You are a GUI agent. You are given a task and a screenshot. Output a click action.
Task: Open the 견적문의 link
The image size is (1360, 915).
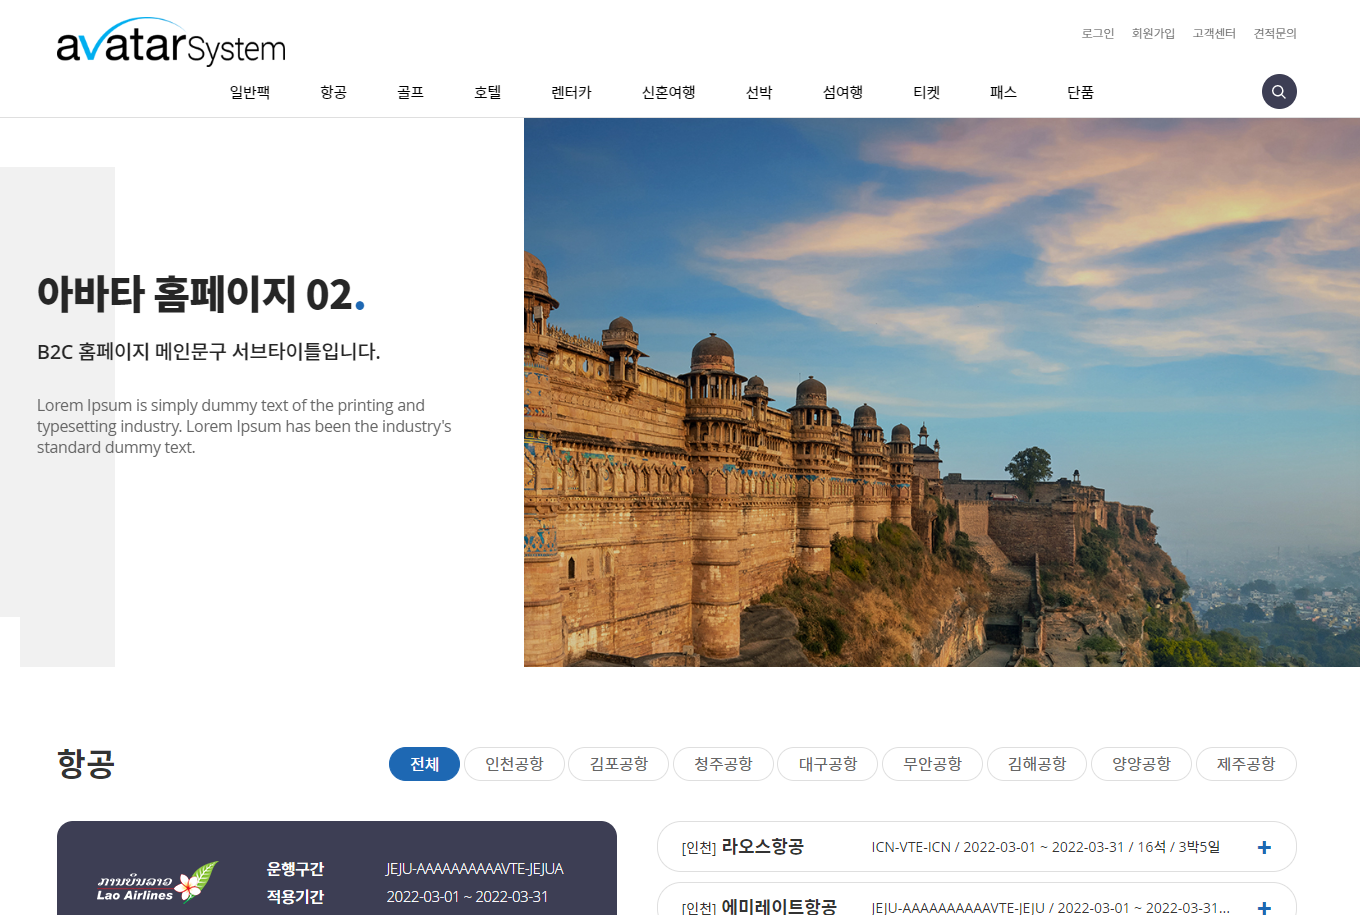click(x=1275, y=33)
